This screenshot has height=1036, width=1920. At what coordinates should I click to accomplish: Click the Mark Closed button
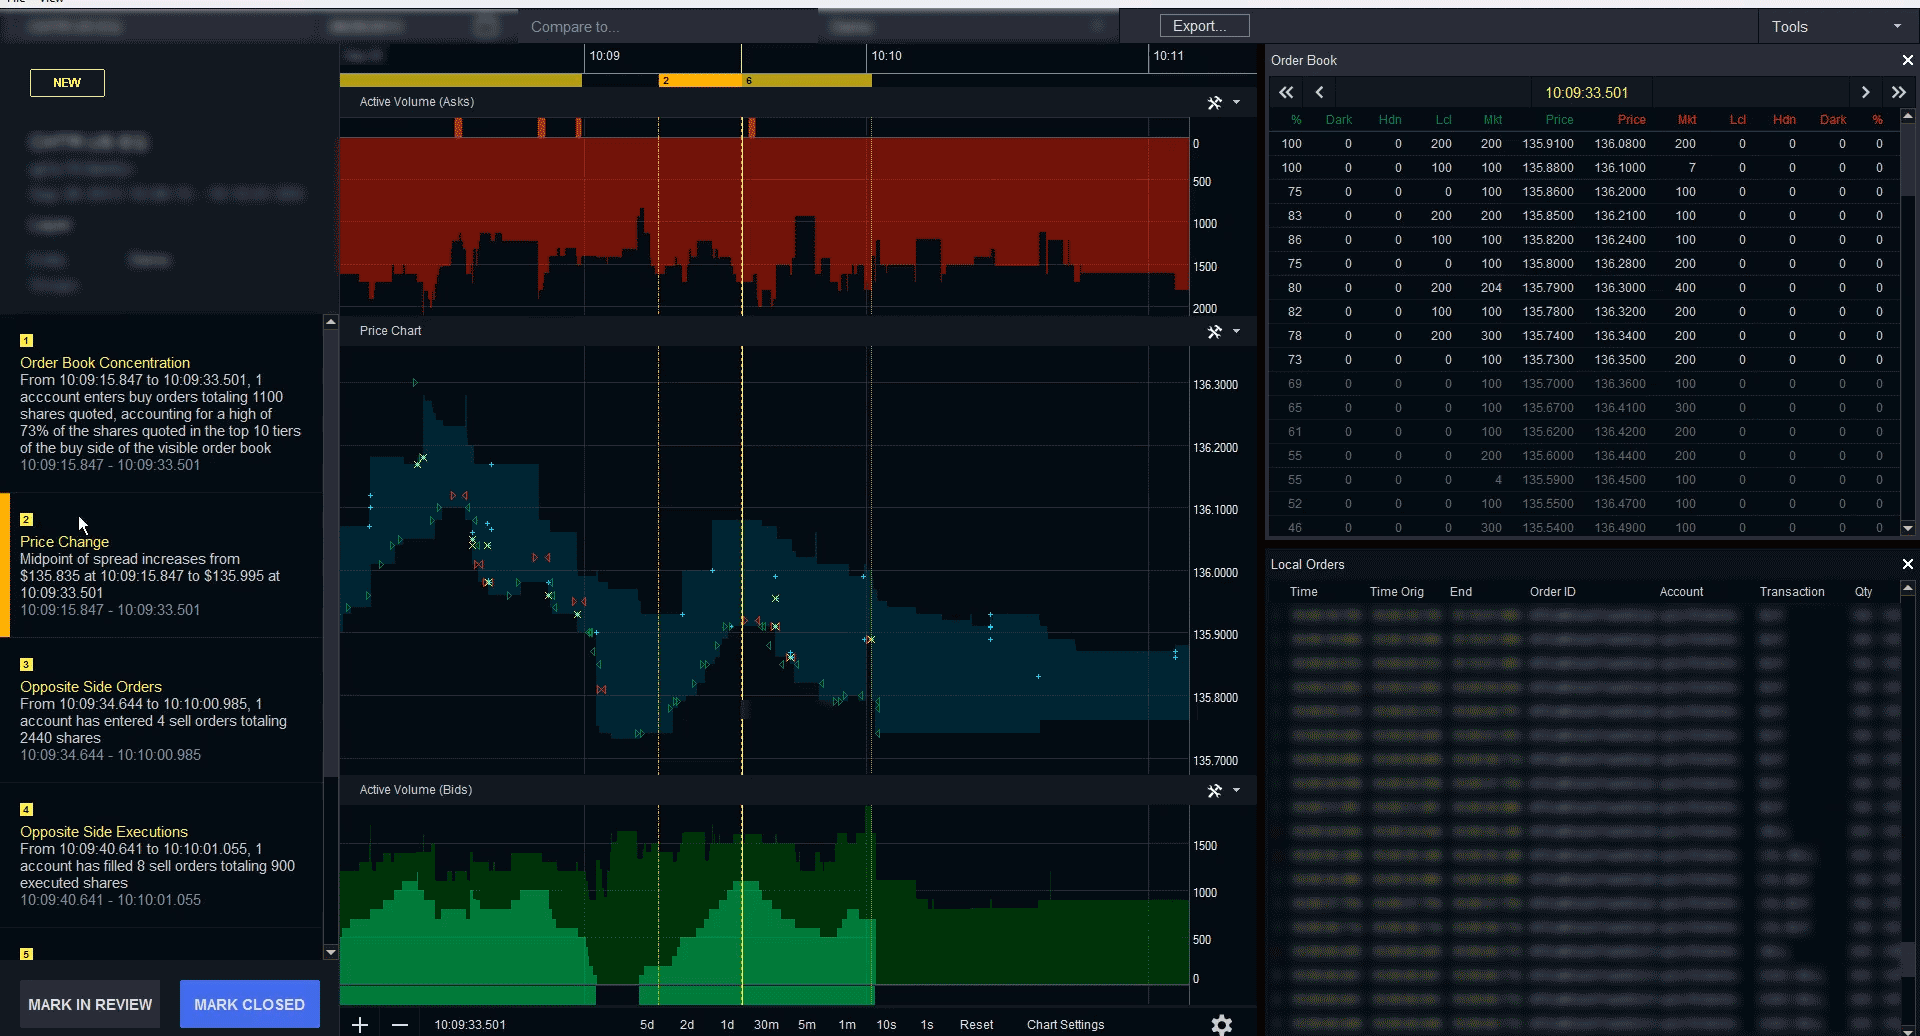(249, 1004)
